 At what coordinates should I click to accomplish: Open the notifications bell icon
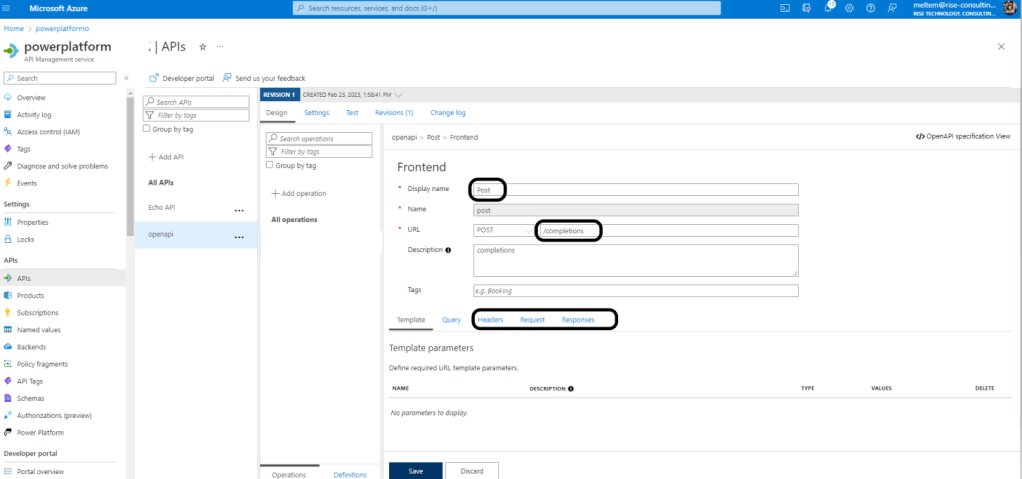[x=828, y=8]
